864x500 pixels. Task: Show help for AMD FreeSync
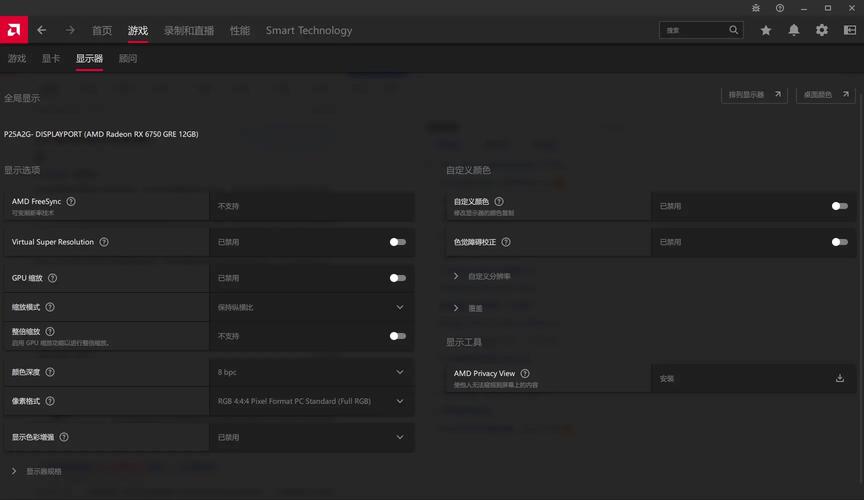coord(71,201)
